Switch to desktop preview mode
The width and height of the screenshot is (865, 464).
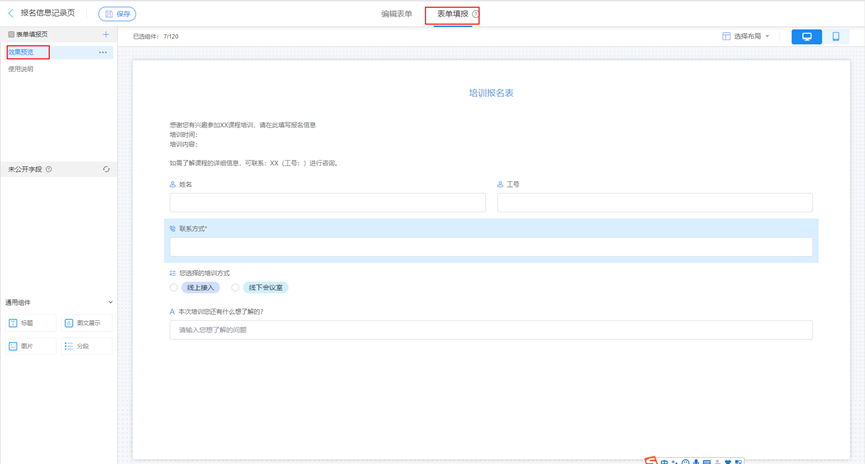click(807, 36)
